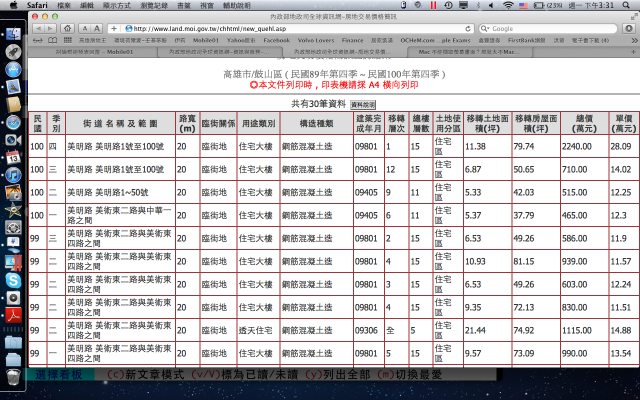Open the OCHeM.com Exams bookmark
The height and width of the screenshot is (400, 640).
click(x=435, y=40)
